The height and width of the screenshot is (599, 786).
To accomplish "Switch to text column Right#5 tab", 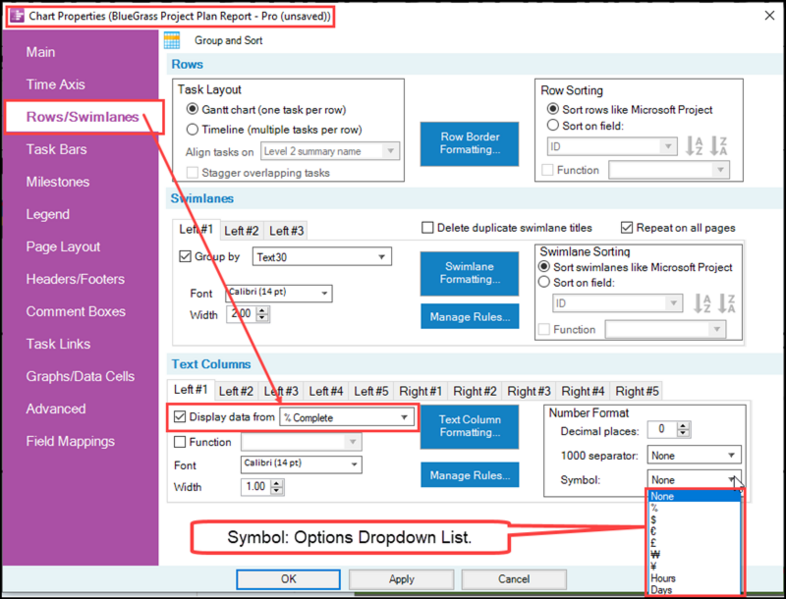I will click(x=637, y=391).
